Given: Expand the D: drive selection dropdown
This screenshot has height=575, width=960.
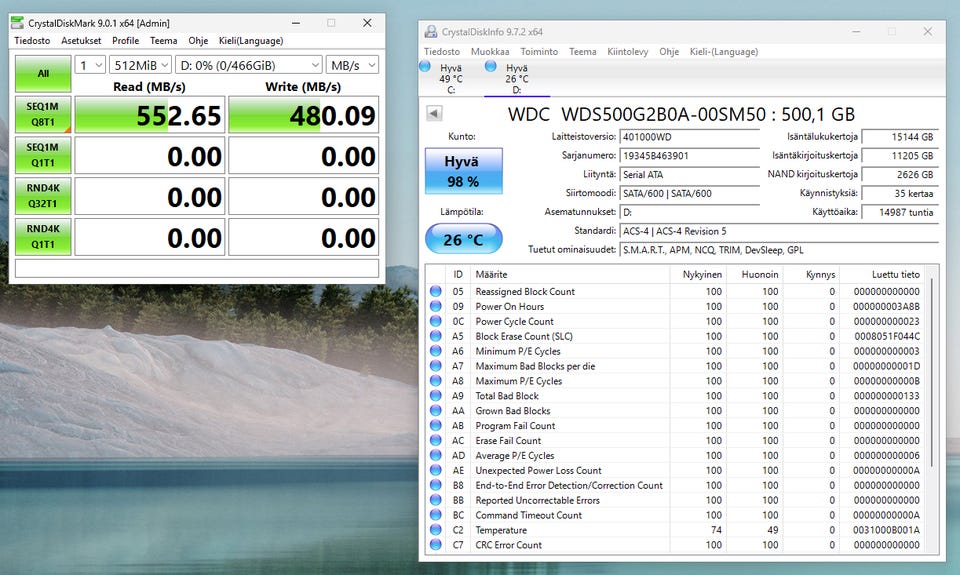Looking at the screenshot, I should (x=248, y=65).
